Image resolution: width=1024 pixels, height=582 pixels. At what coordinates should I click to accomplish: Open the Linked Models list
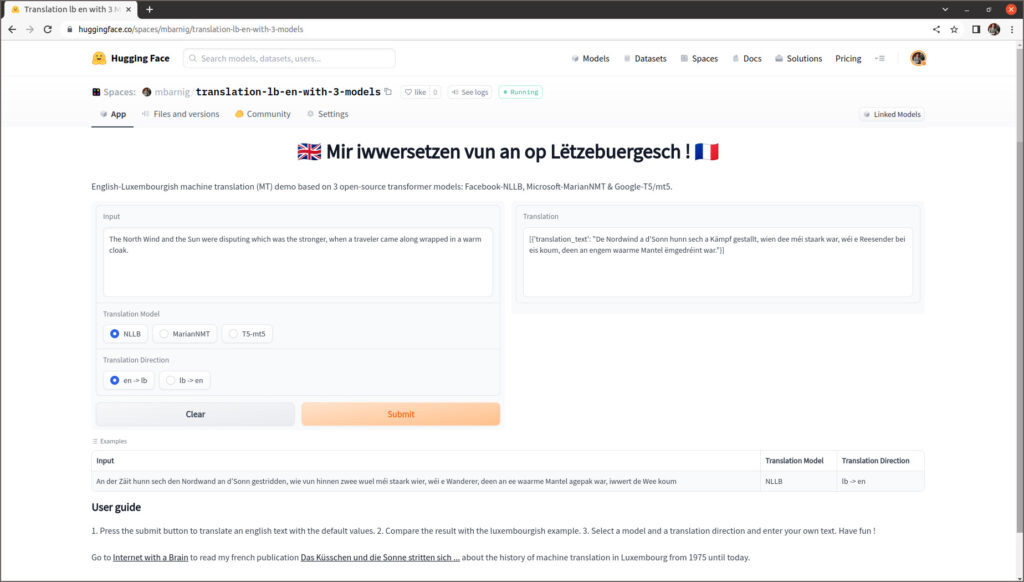[892, 114]
